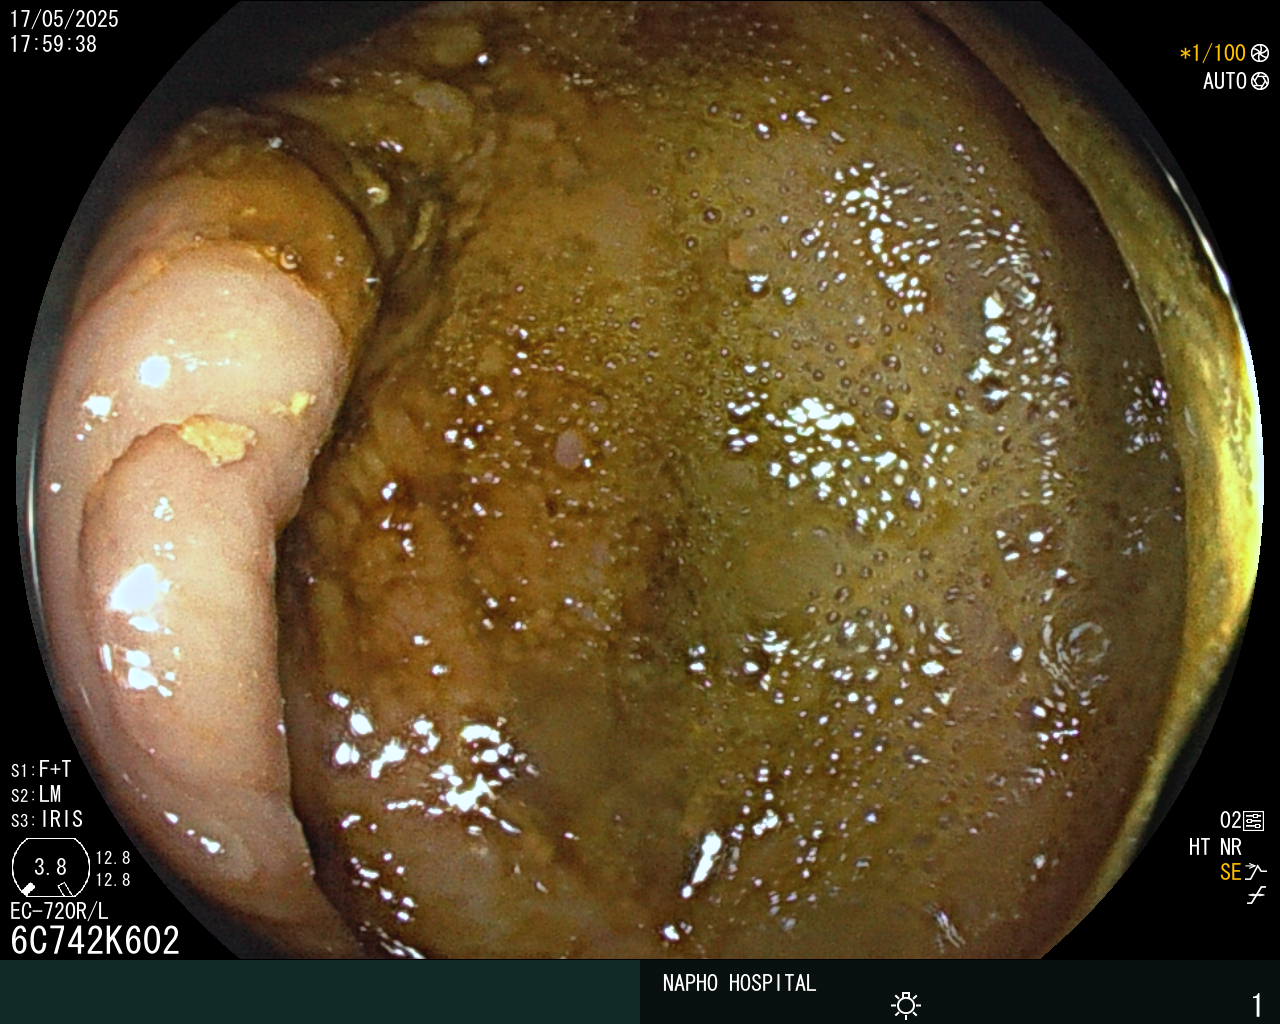Image resolution: width=1280 pixels, height=1024 pixels.
Task: Click the upper 12.8 scope diameter value
Action: point(113,858)
